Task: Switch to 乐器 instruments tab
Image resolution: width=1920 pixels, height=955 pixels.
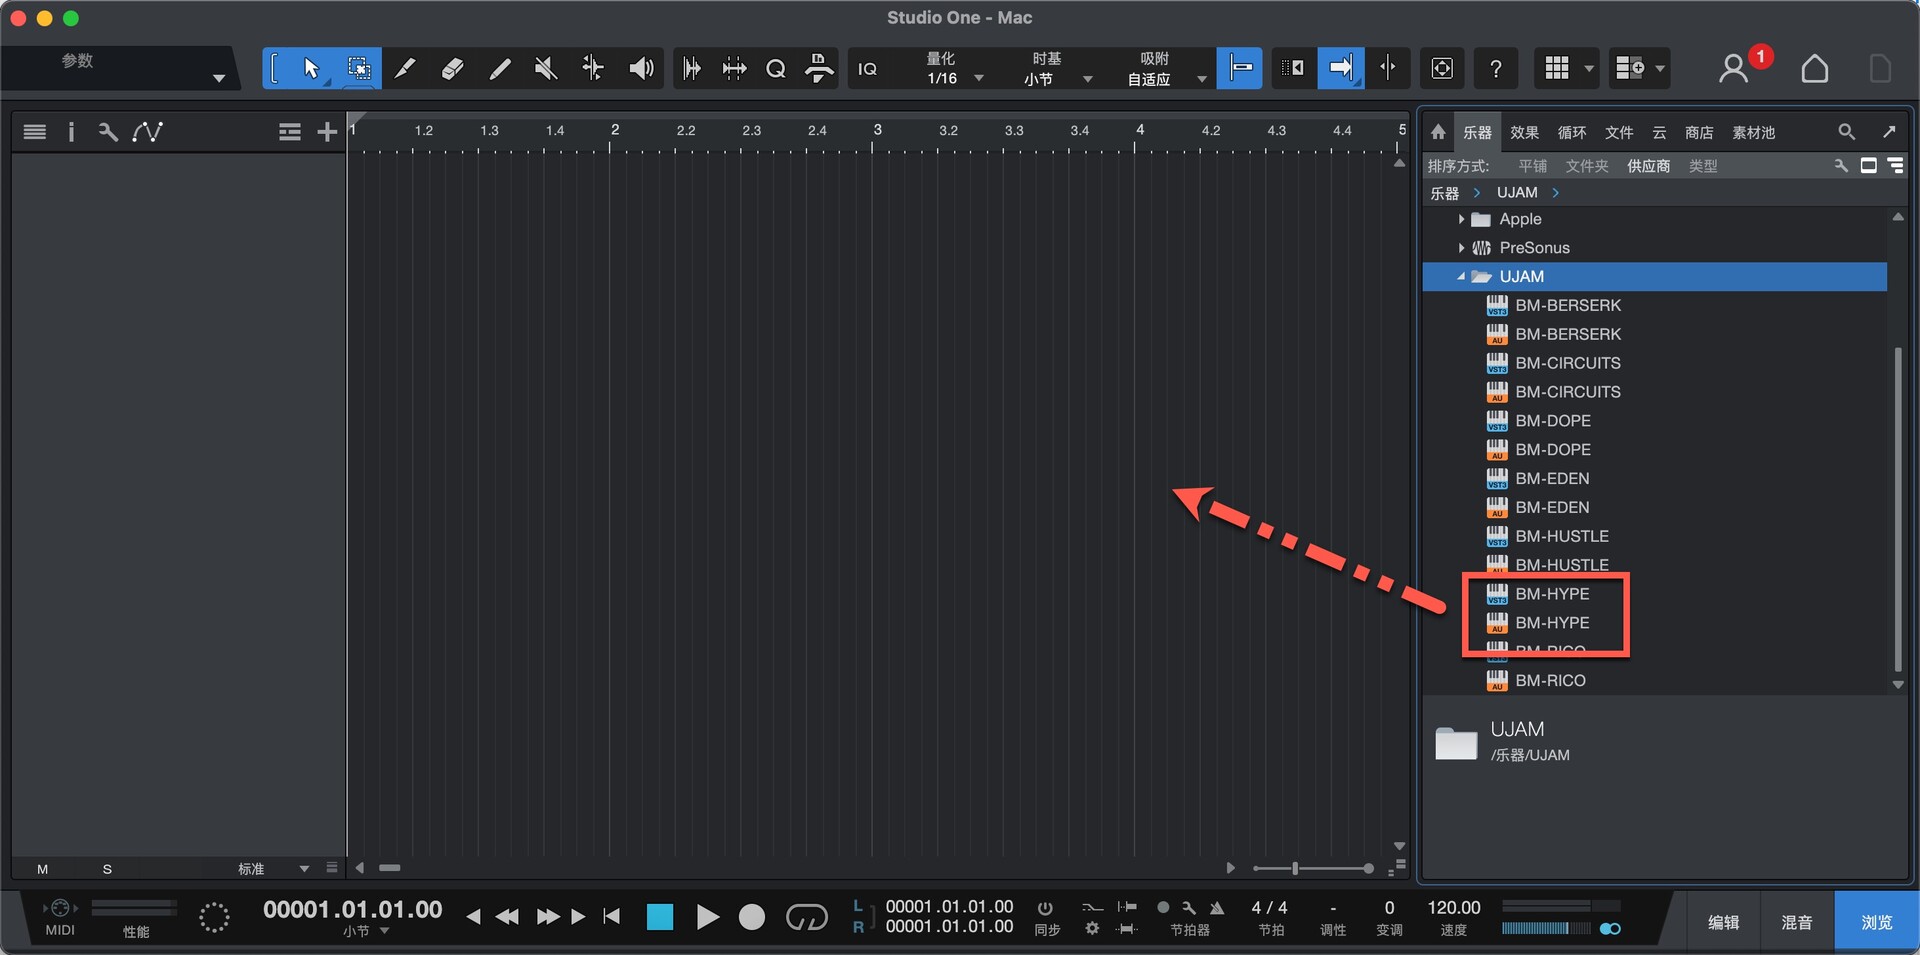Action: [x=1477, y=132]
